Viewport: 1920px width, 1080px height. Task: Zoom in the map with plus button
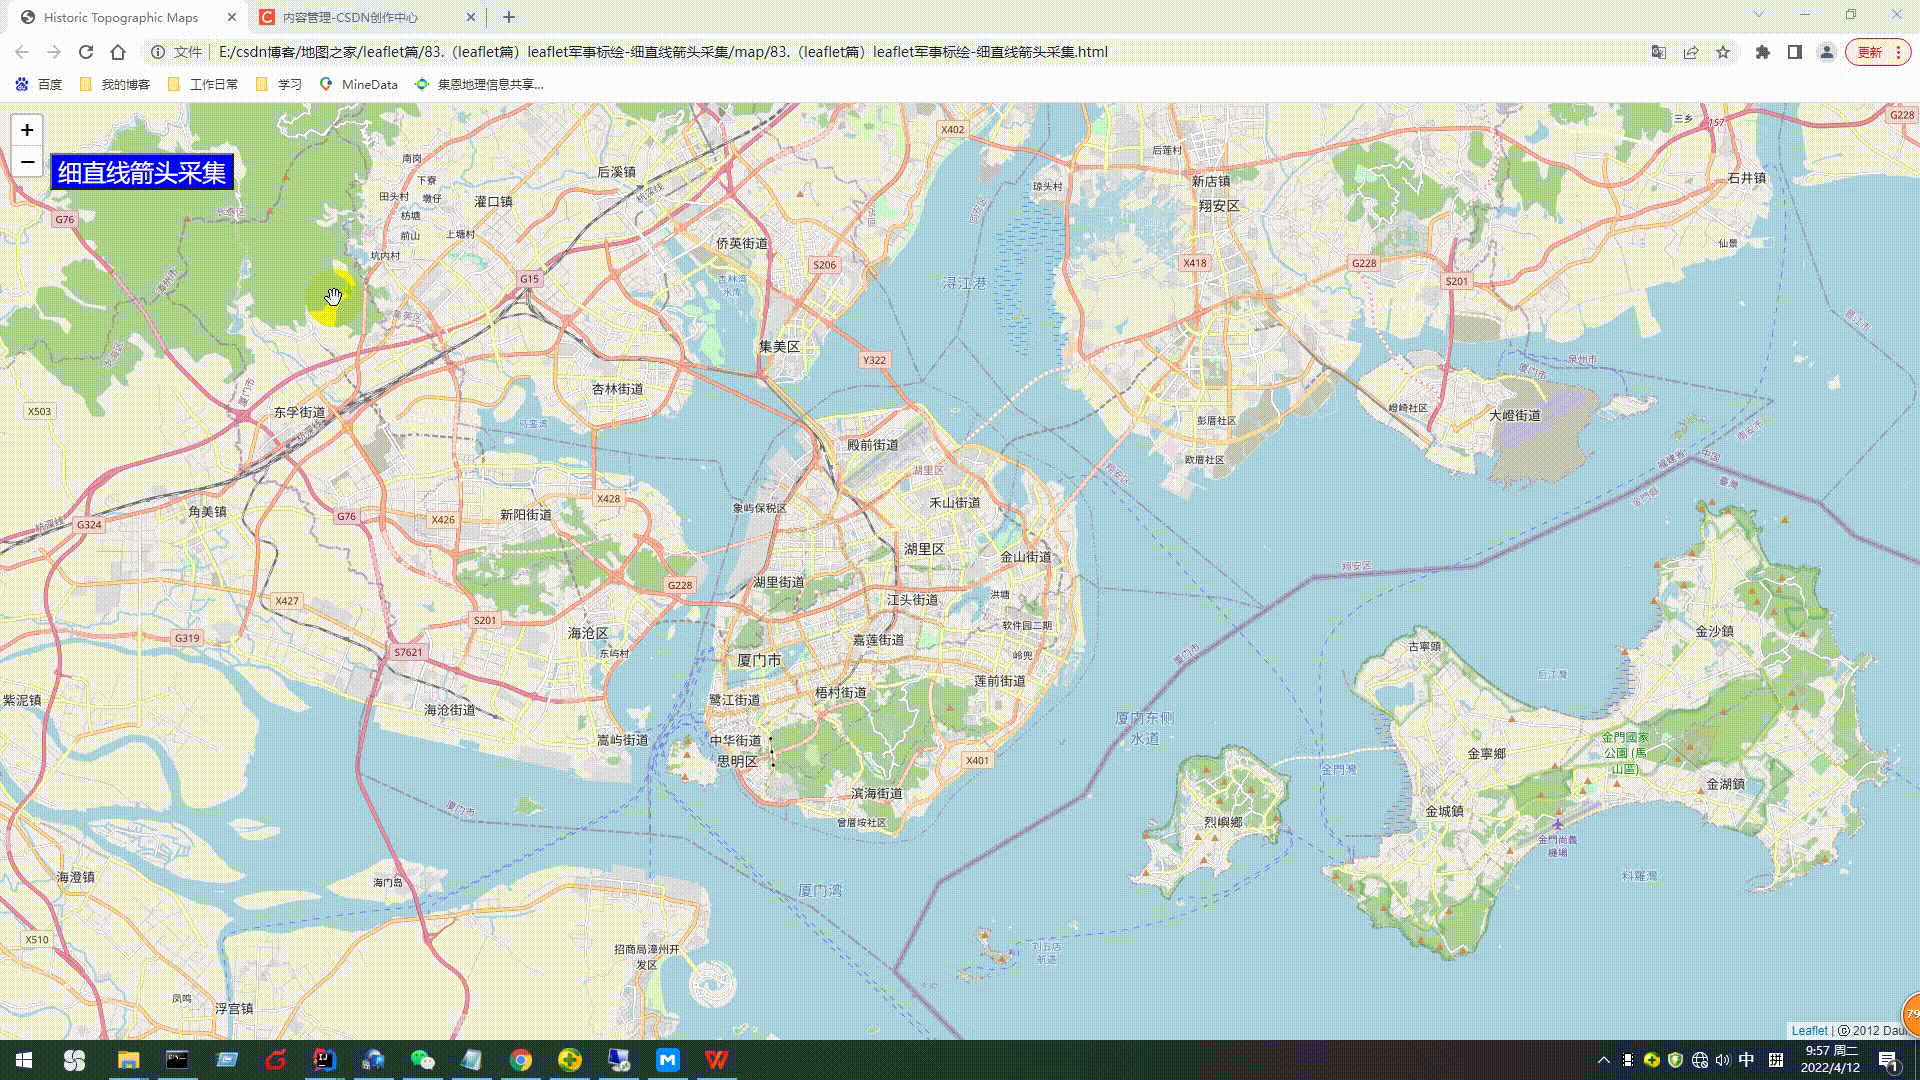click(27, 130)
